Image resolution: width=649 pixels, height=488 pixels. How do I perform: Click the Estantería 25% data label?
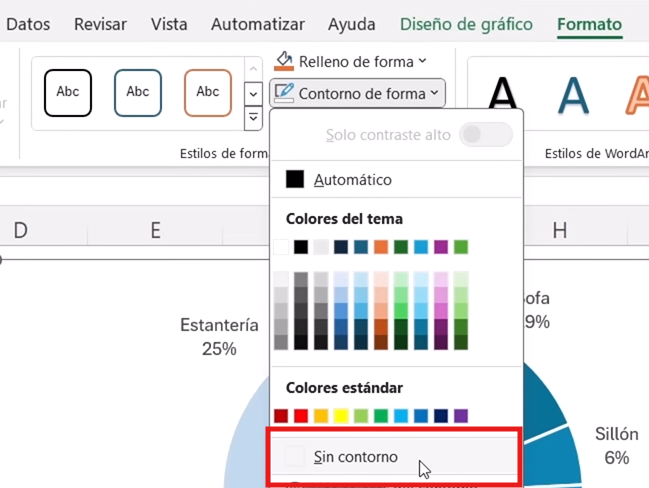[x=219, y=337]
